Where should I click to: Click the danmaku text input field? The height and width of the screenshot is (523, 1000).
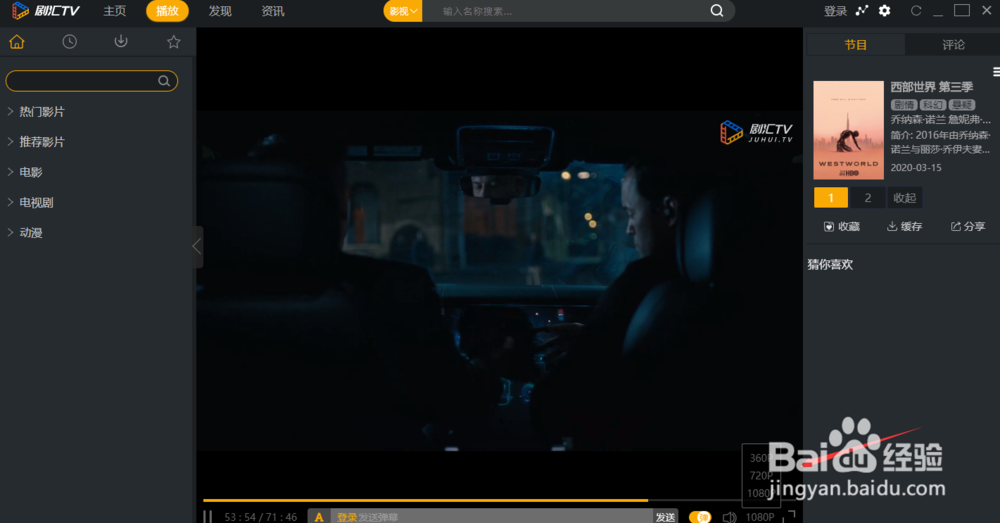click(491, 517)
